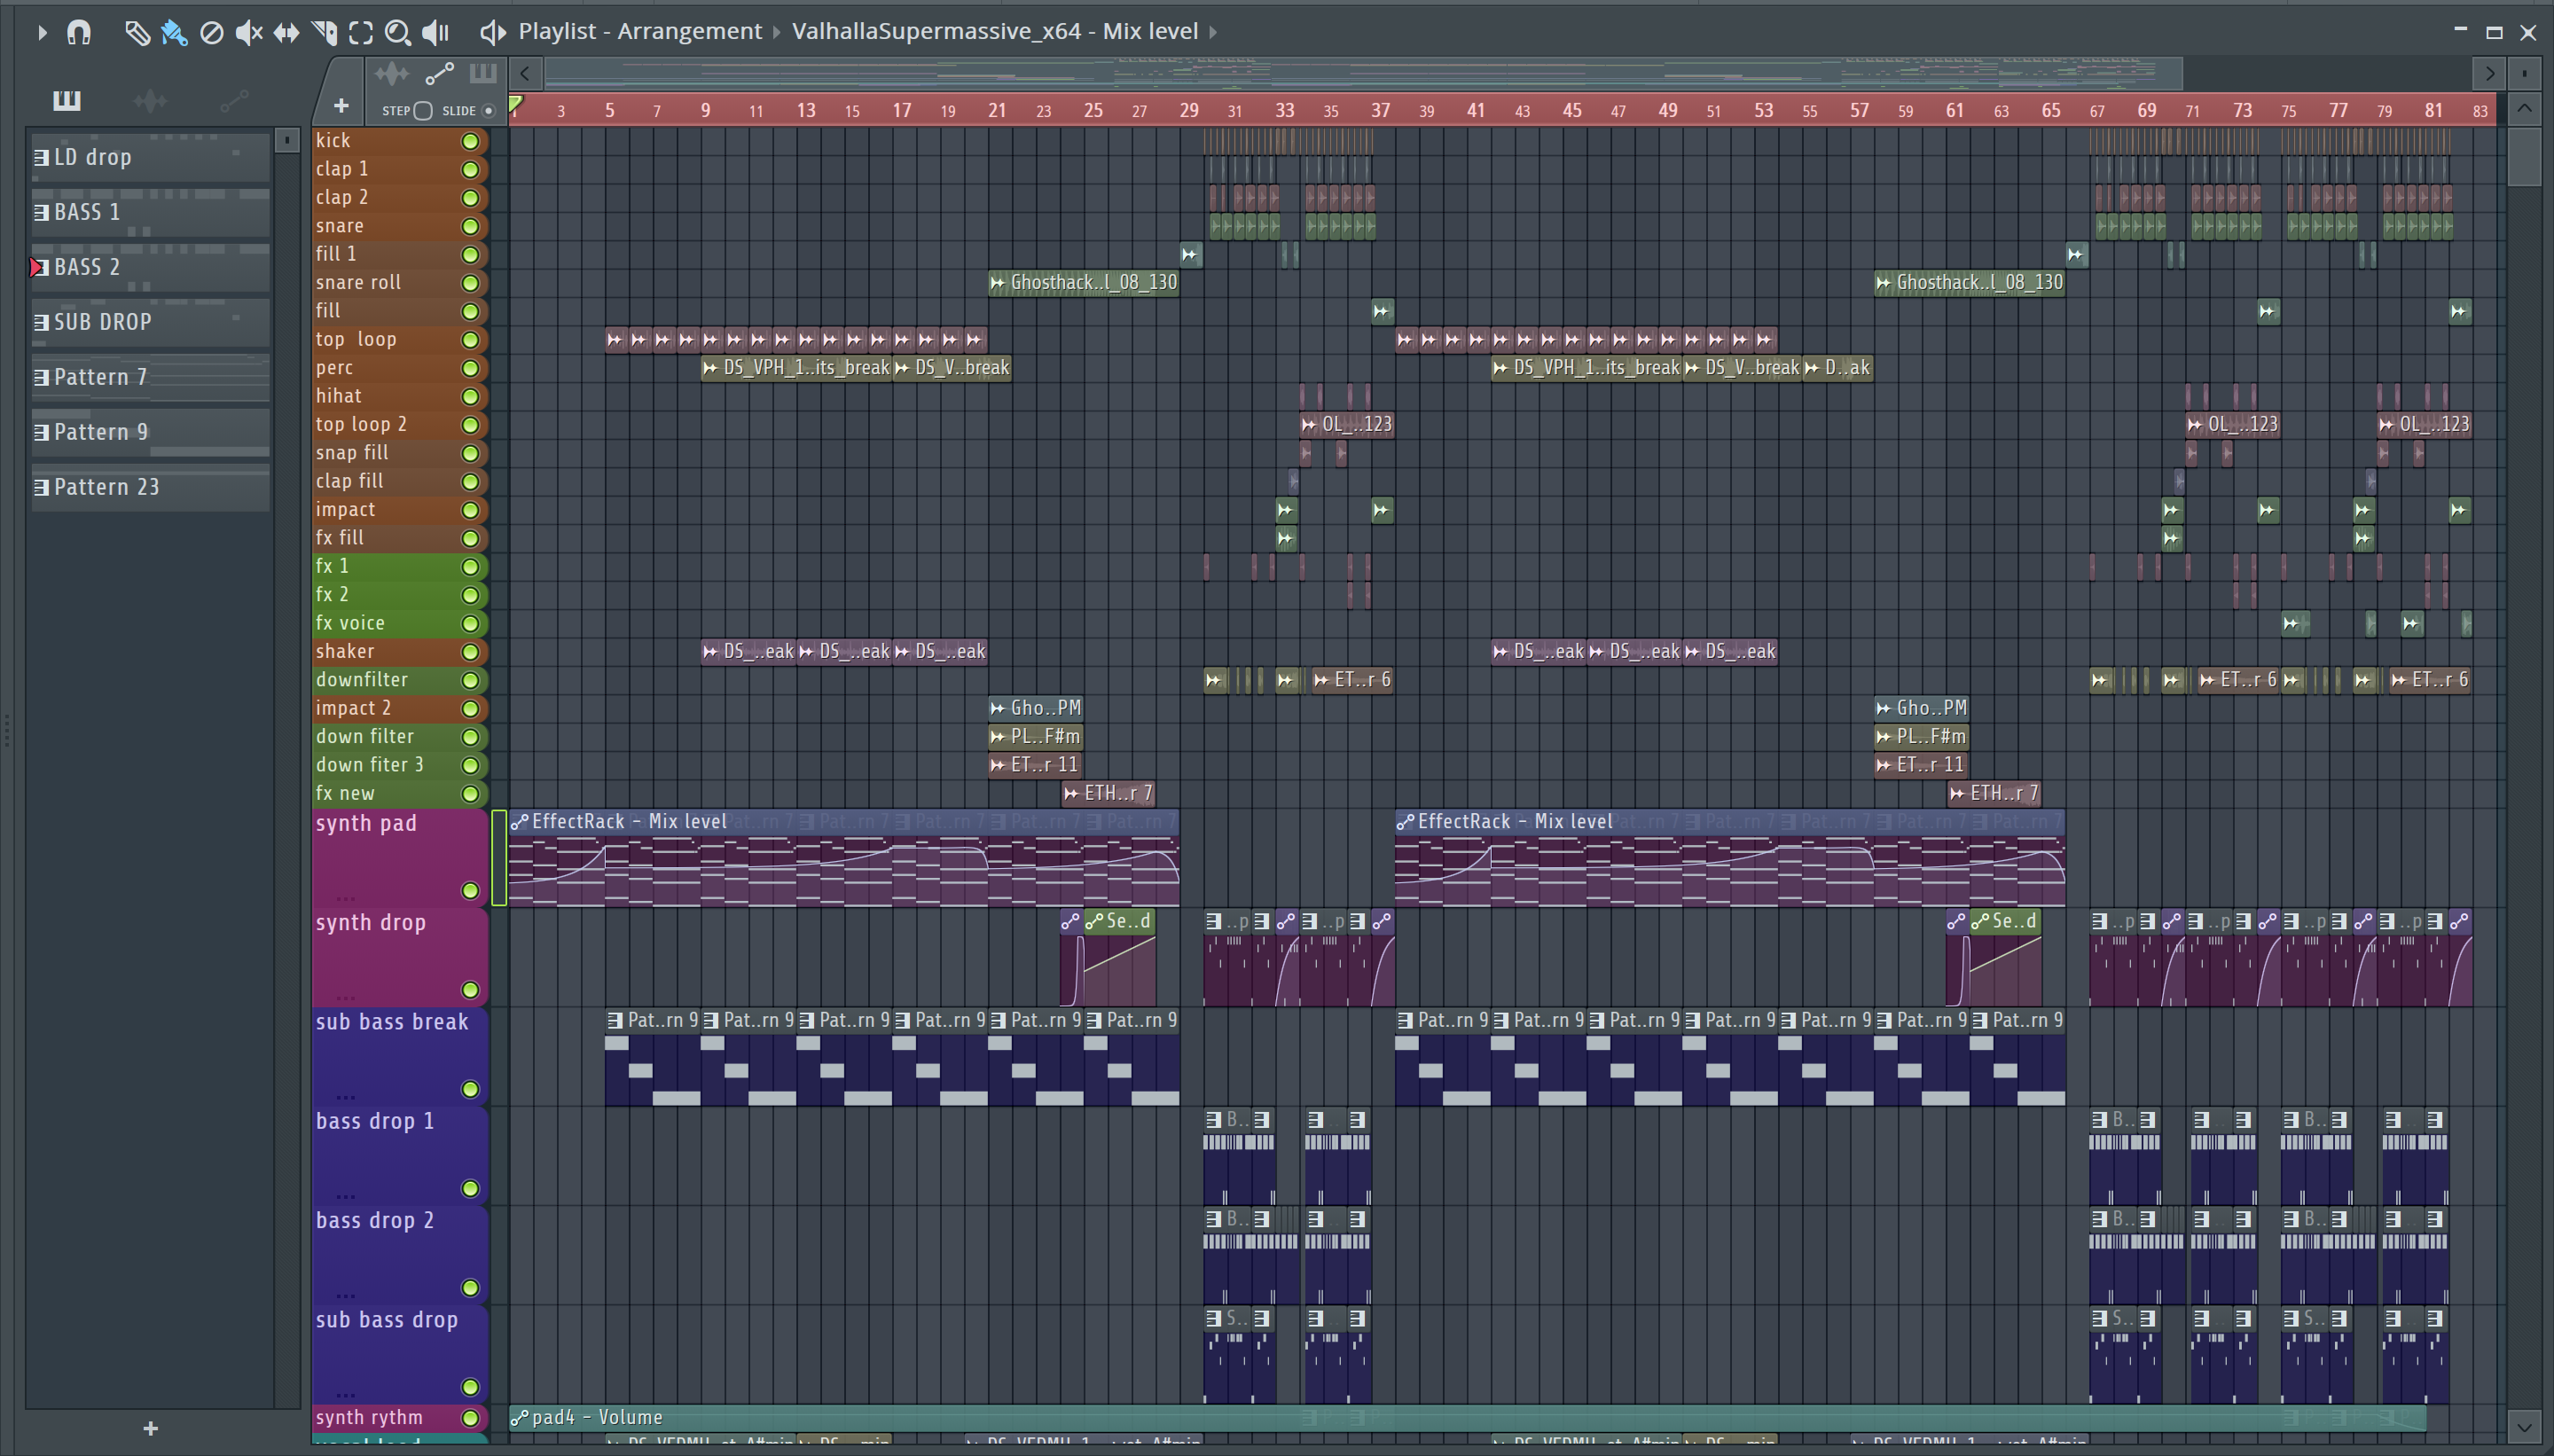The height and width of the screenshot is (1456, 2554).
Task: Select the Draw pencil tool
Action: (137, 33)
